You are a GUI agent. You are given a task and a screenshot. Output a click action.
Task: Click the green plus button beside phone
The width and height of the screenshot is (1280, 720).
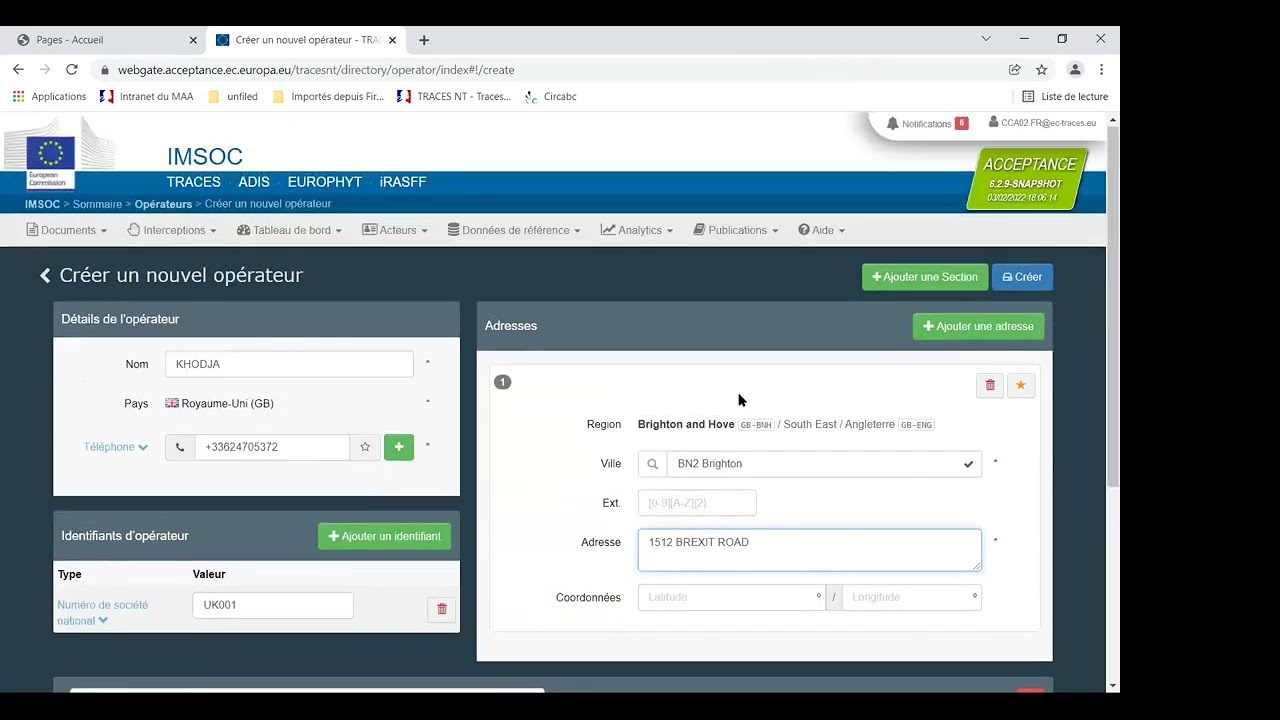[399, 447]
